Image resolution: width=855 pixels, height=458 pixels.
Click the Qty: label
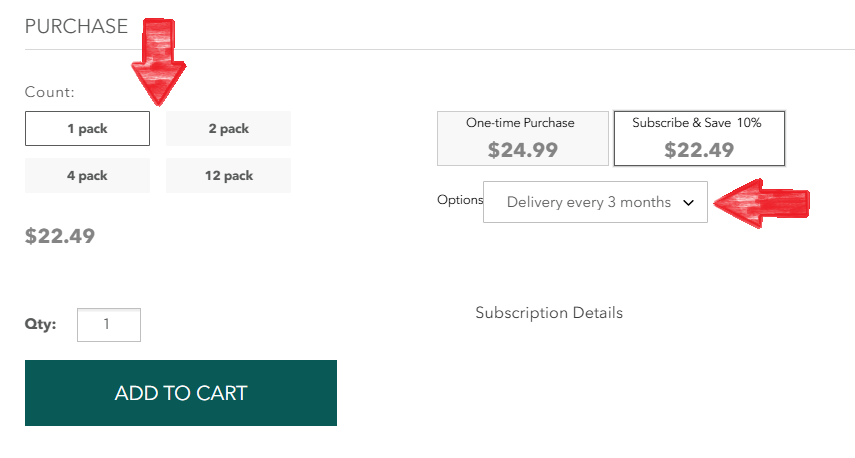(41, 324)
